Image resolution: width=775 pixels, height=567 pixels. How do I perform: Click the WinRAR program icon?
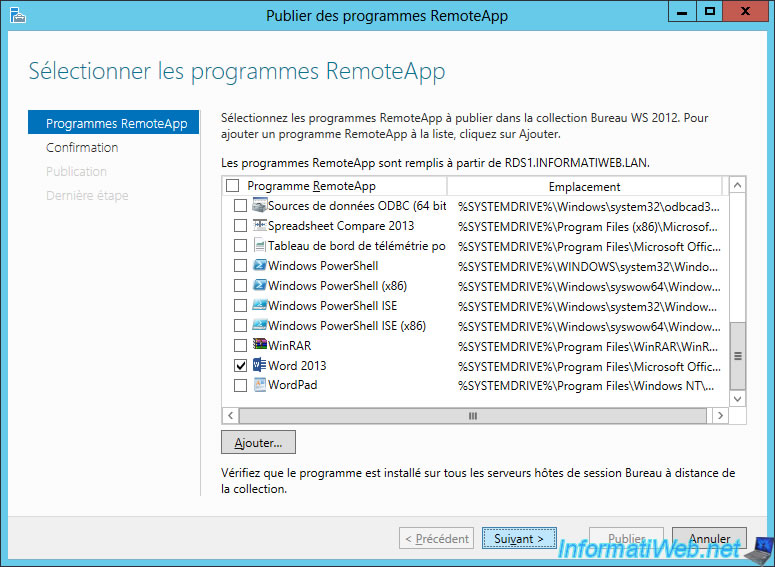(x=260, y=346)
